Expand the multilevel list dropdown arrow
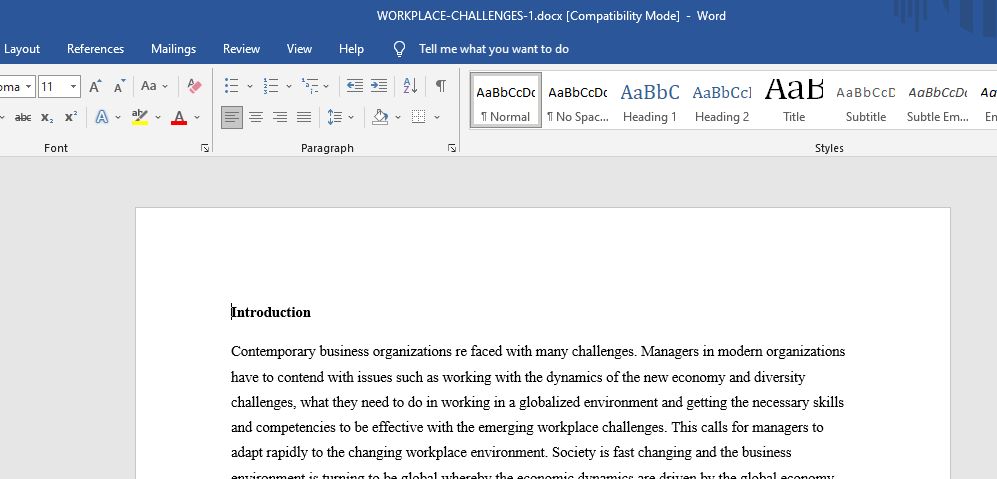The image size is (997, 479). 326,86
